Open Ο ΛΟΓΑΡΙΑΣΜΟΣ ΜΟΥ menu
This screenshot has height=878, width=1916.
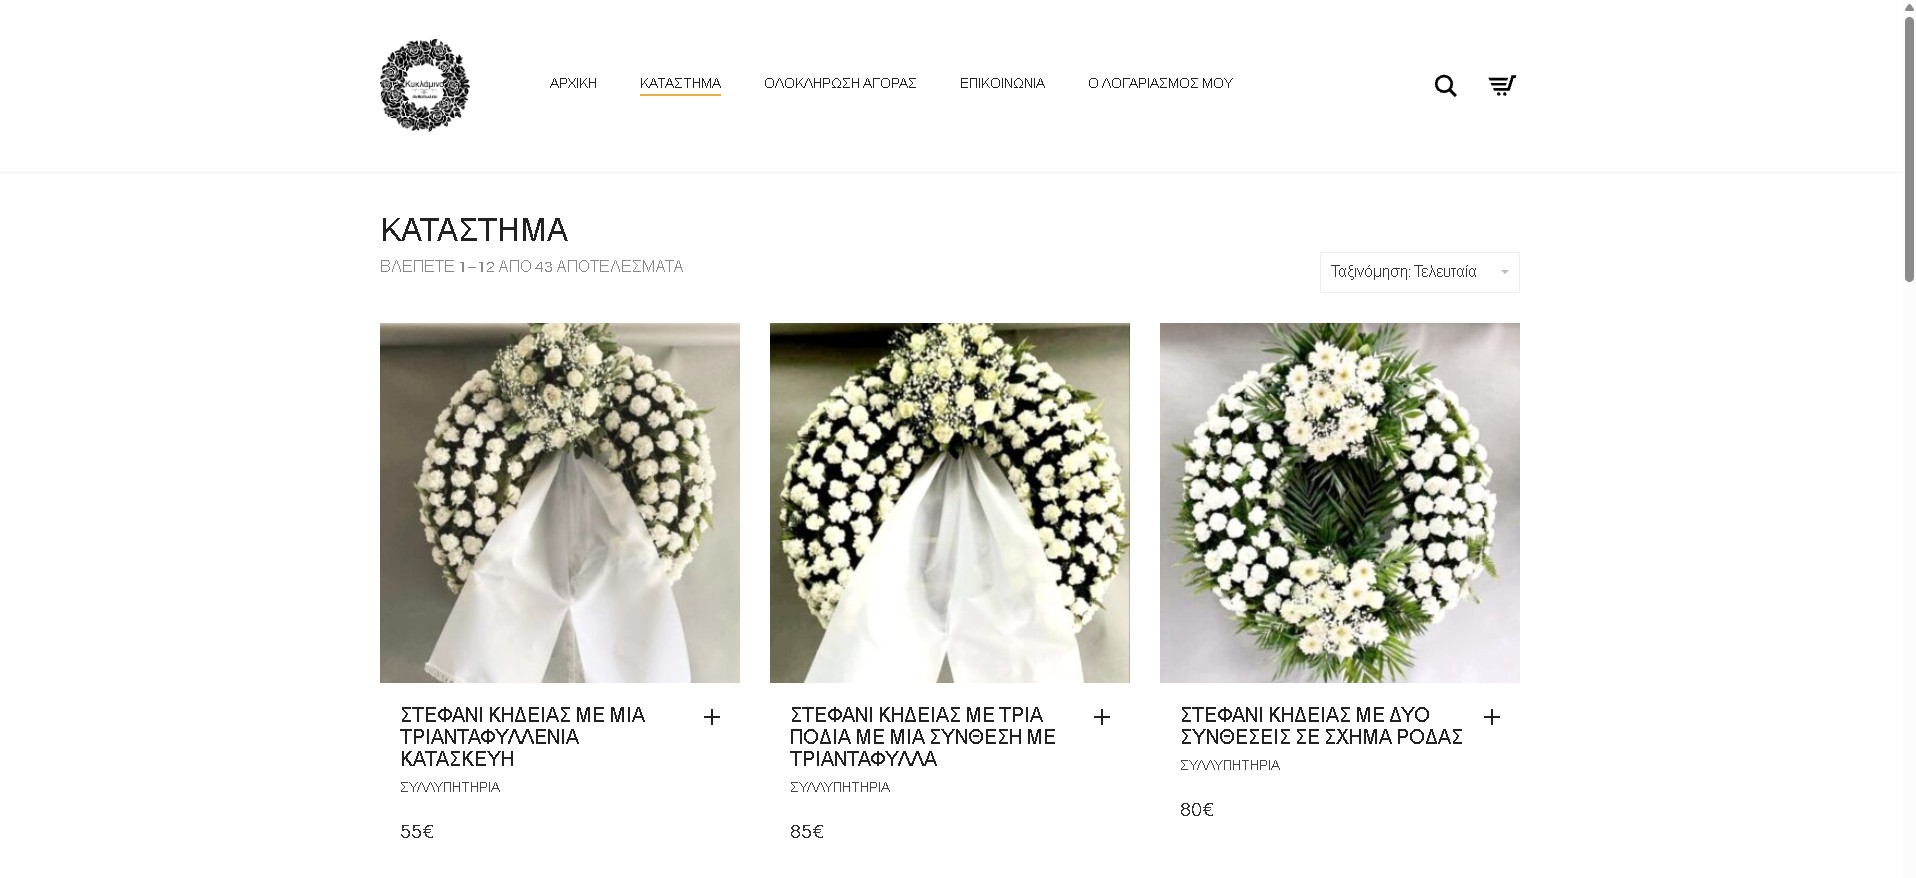point(1160,83)
